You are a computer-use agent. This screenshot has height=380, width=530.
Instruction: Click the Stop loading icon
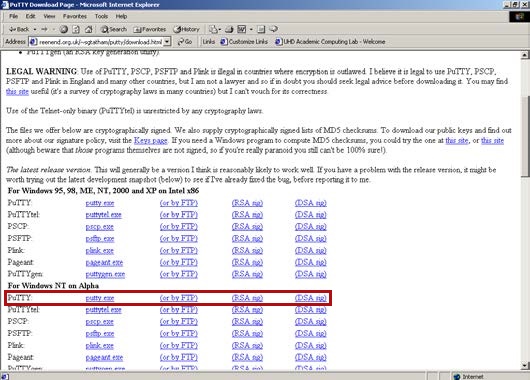[x=64, y=29]
